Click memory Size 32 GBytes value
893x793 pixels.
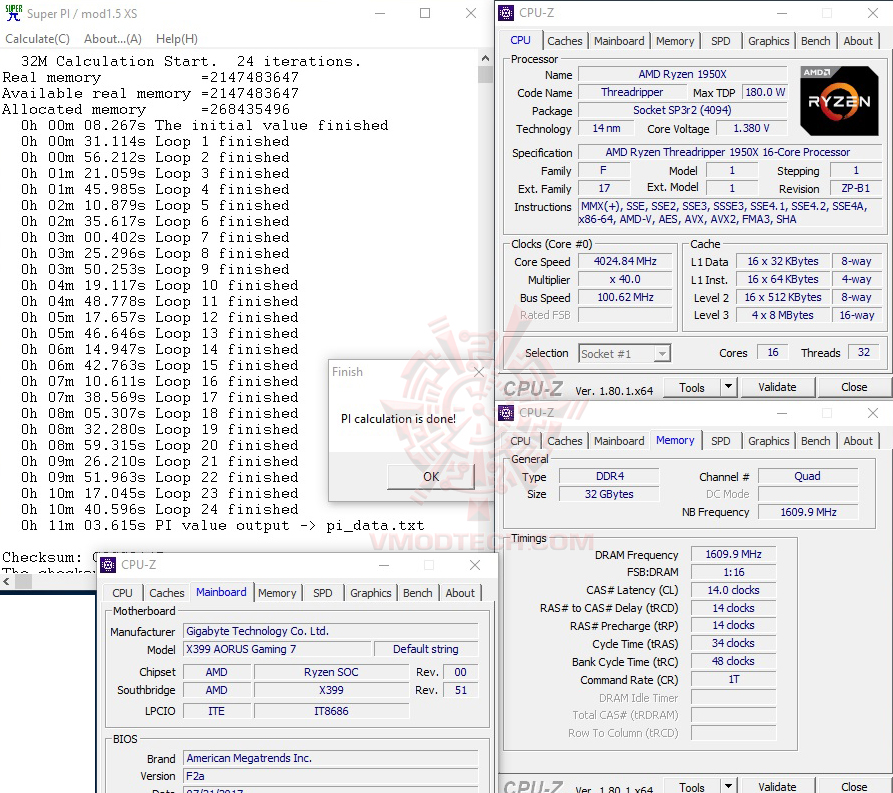609,494
